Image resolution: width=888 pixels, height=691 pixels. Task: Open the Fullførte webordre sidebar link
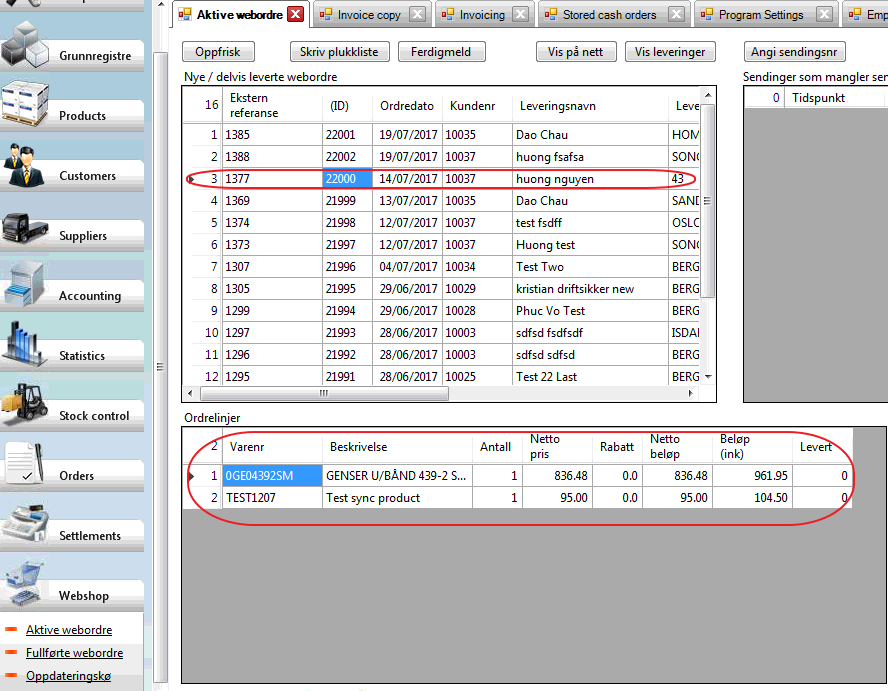(74, 652)
